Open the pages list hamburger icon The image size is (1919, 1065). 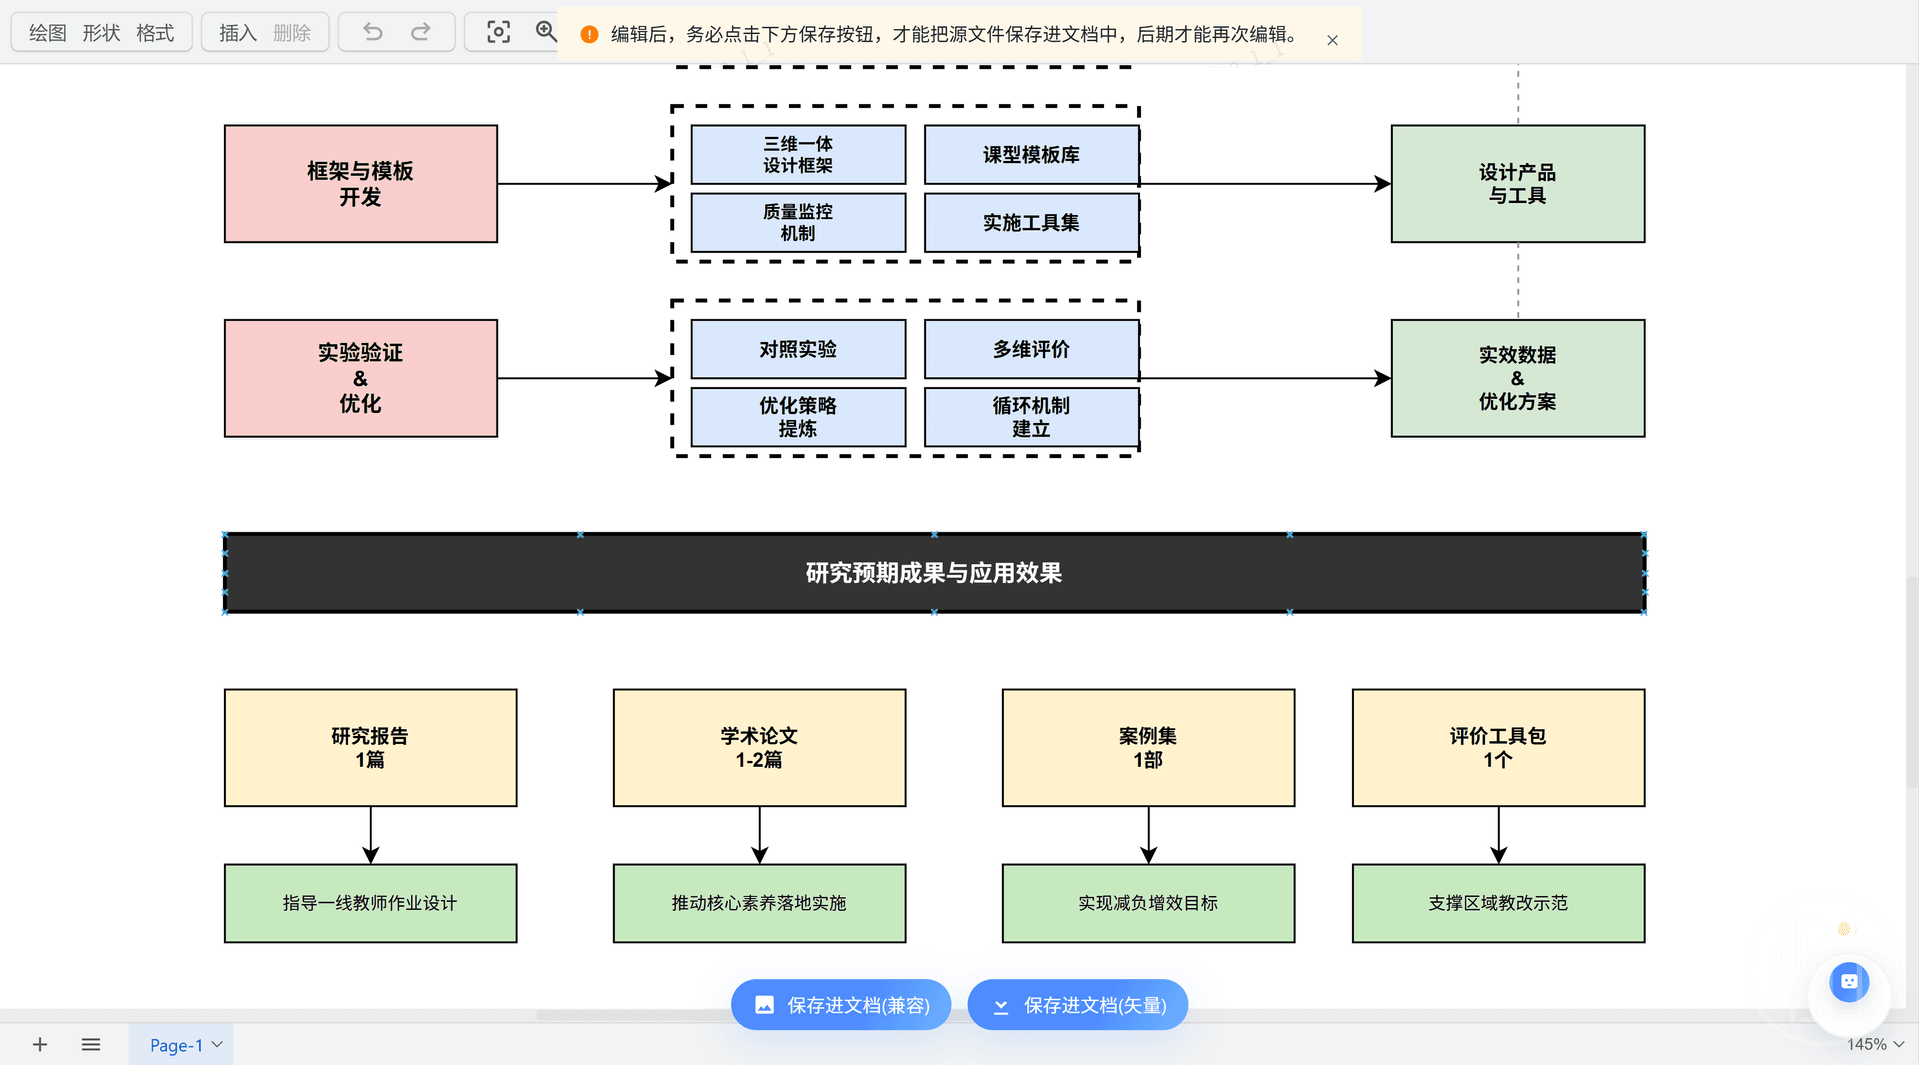click(91, 1044)
